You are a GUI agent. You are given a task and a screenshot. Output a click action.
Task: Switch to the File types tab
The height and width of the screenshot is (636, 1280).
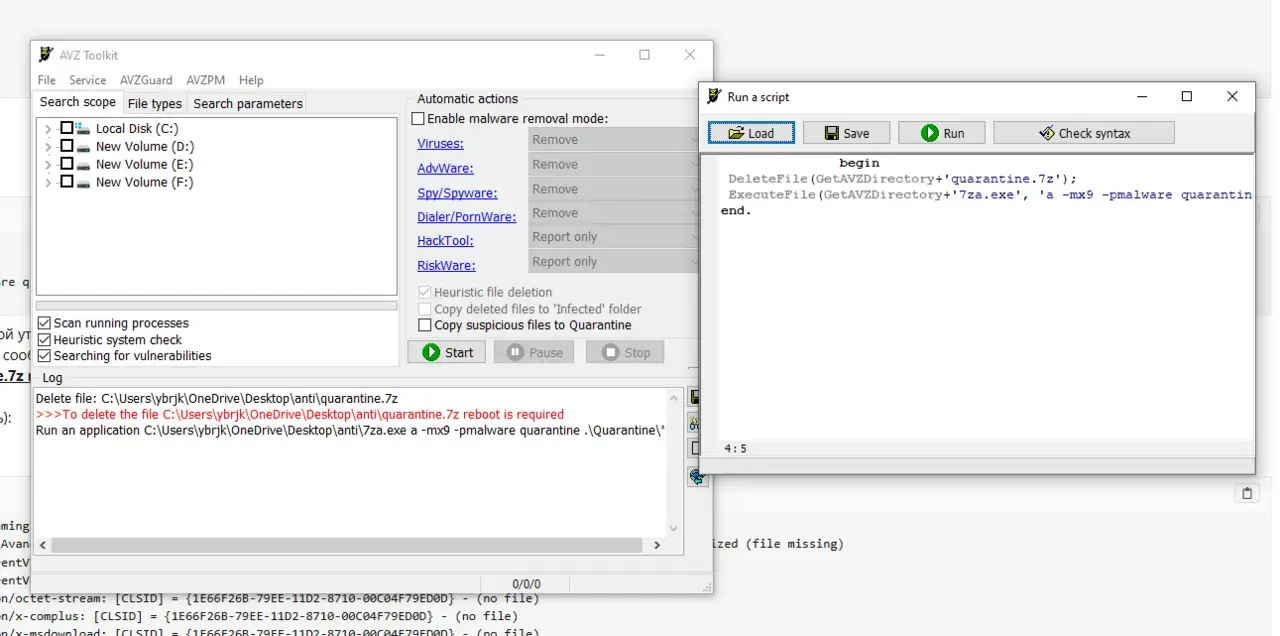155,104
